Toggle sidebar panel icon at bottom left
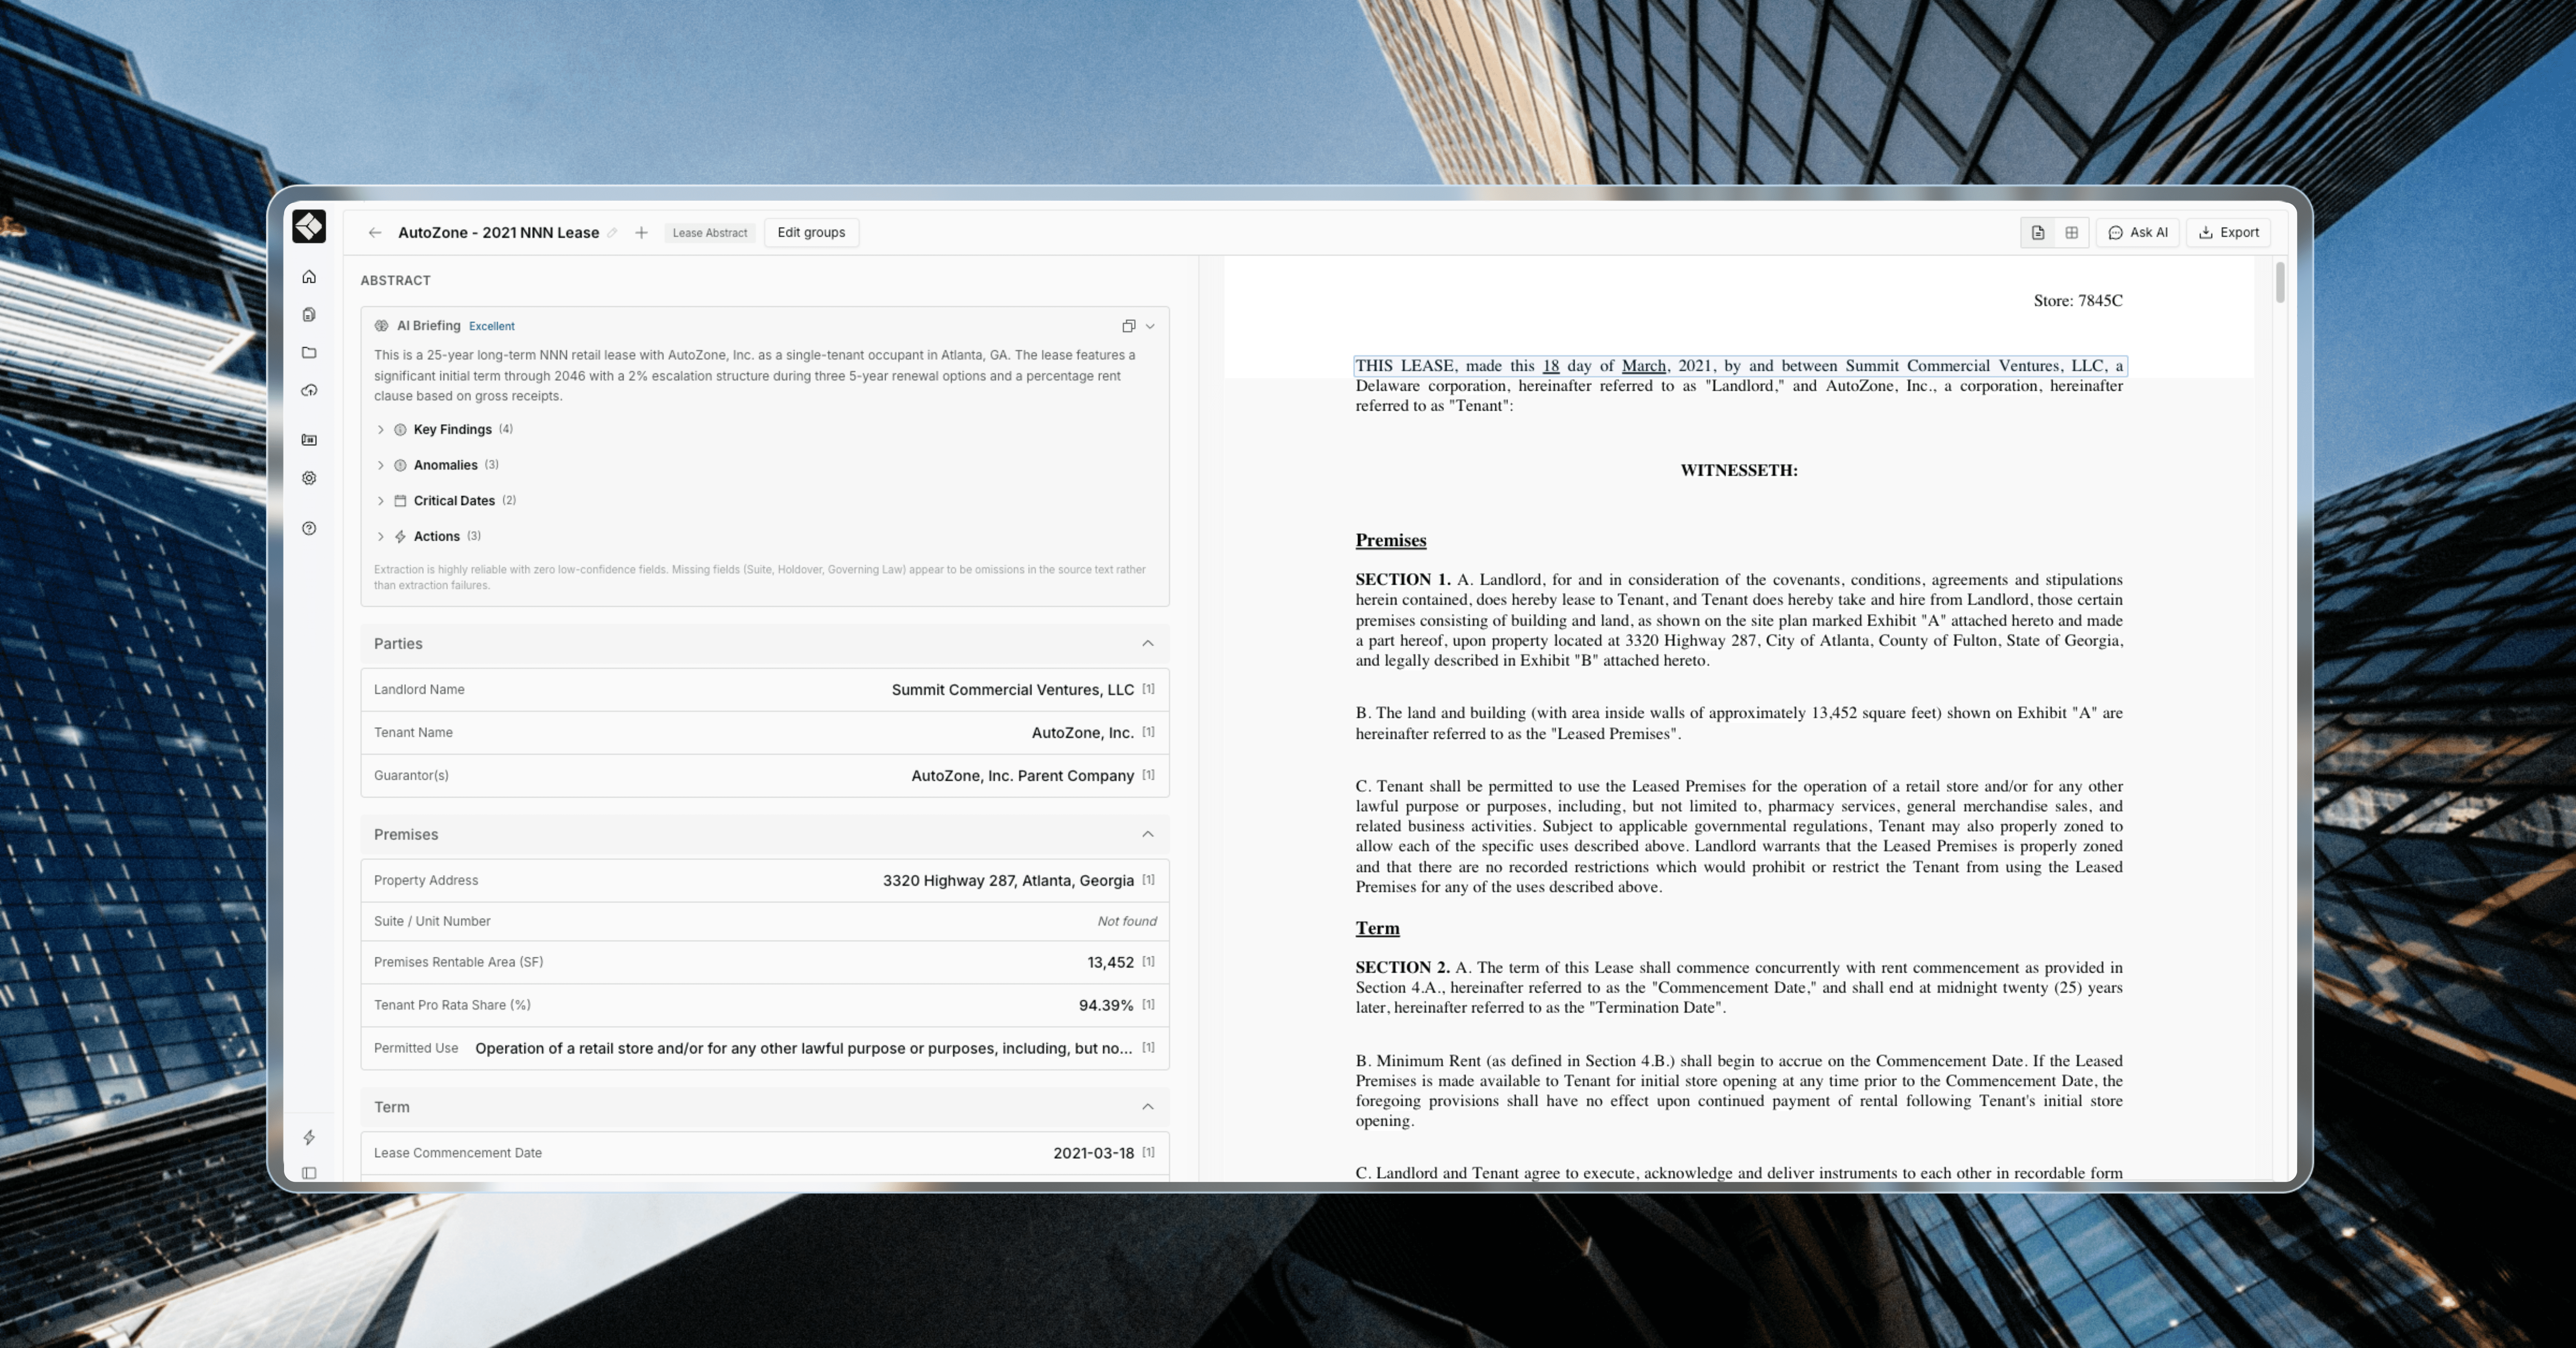 pyautogui.click(x=309, y=1173)
